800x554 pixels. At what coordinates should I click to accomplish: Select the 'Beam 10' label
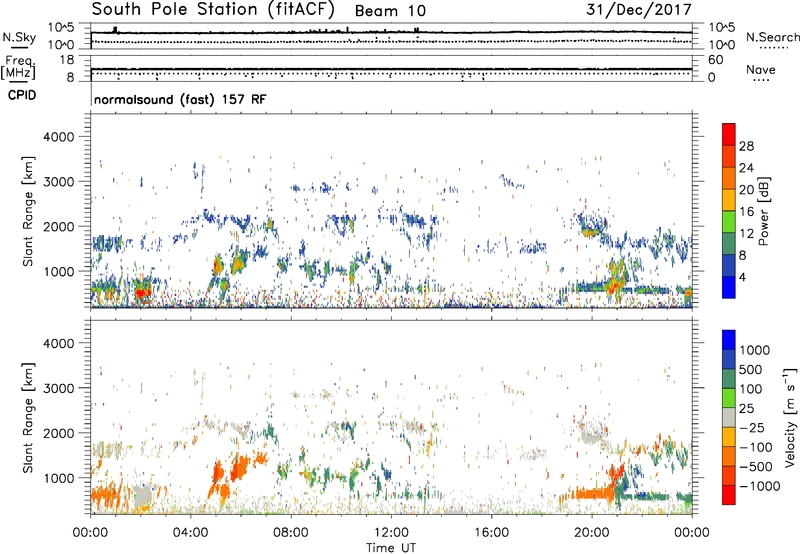(x=390, y=11)
